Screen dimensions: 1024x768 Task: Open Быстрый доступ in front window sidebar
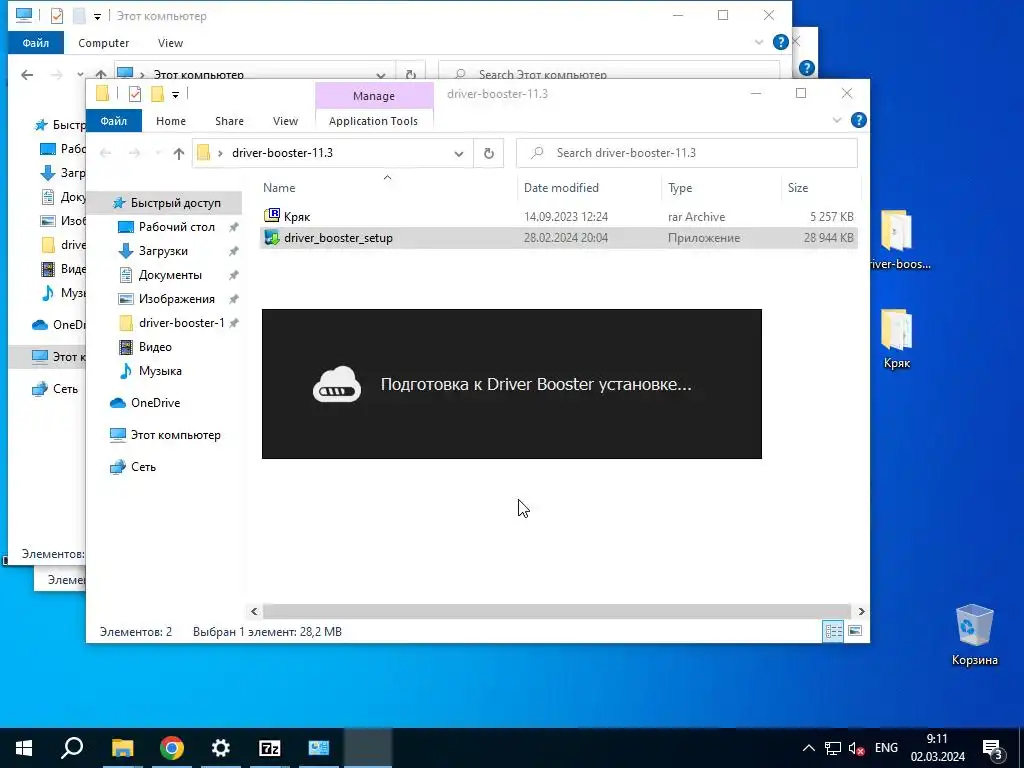point(175,203)
